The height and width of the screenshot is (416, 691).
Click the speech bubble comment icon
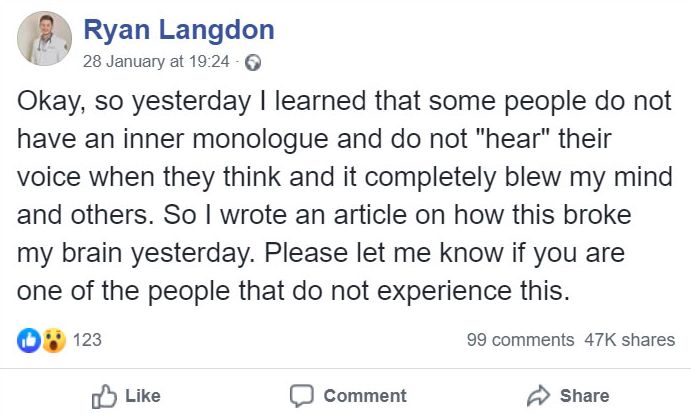pos(302,396)
